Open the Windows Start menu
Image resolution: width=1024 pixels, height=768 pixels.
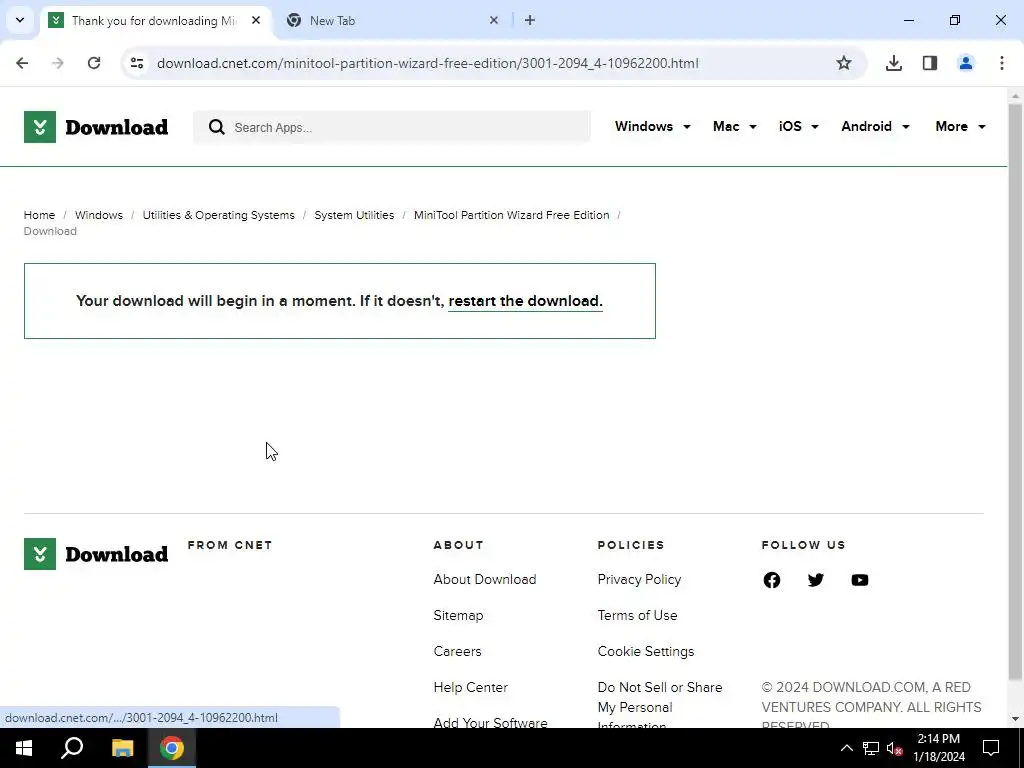(x=24, y=748)
